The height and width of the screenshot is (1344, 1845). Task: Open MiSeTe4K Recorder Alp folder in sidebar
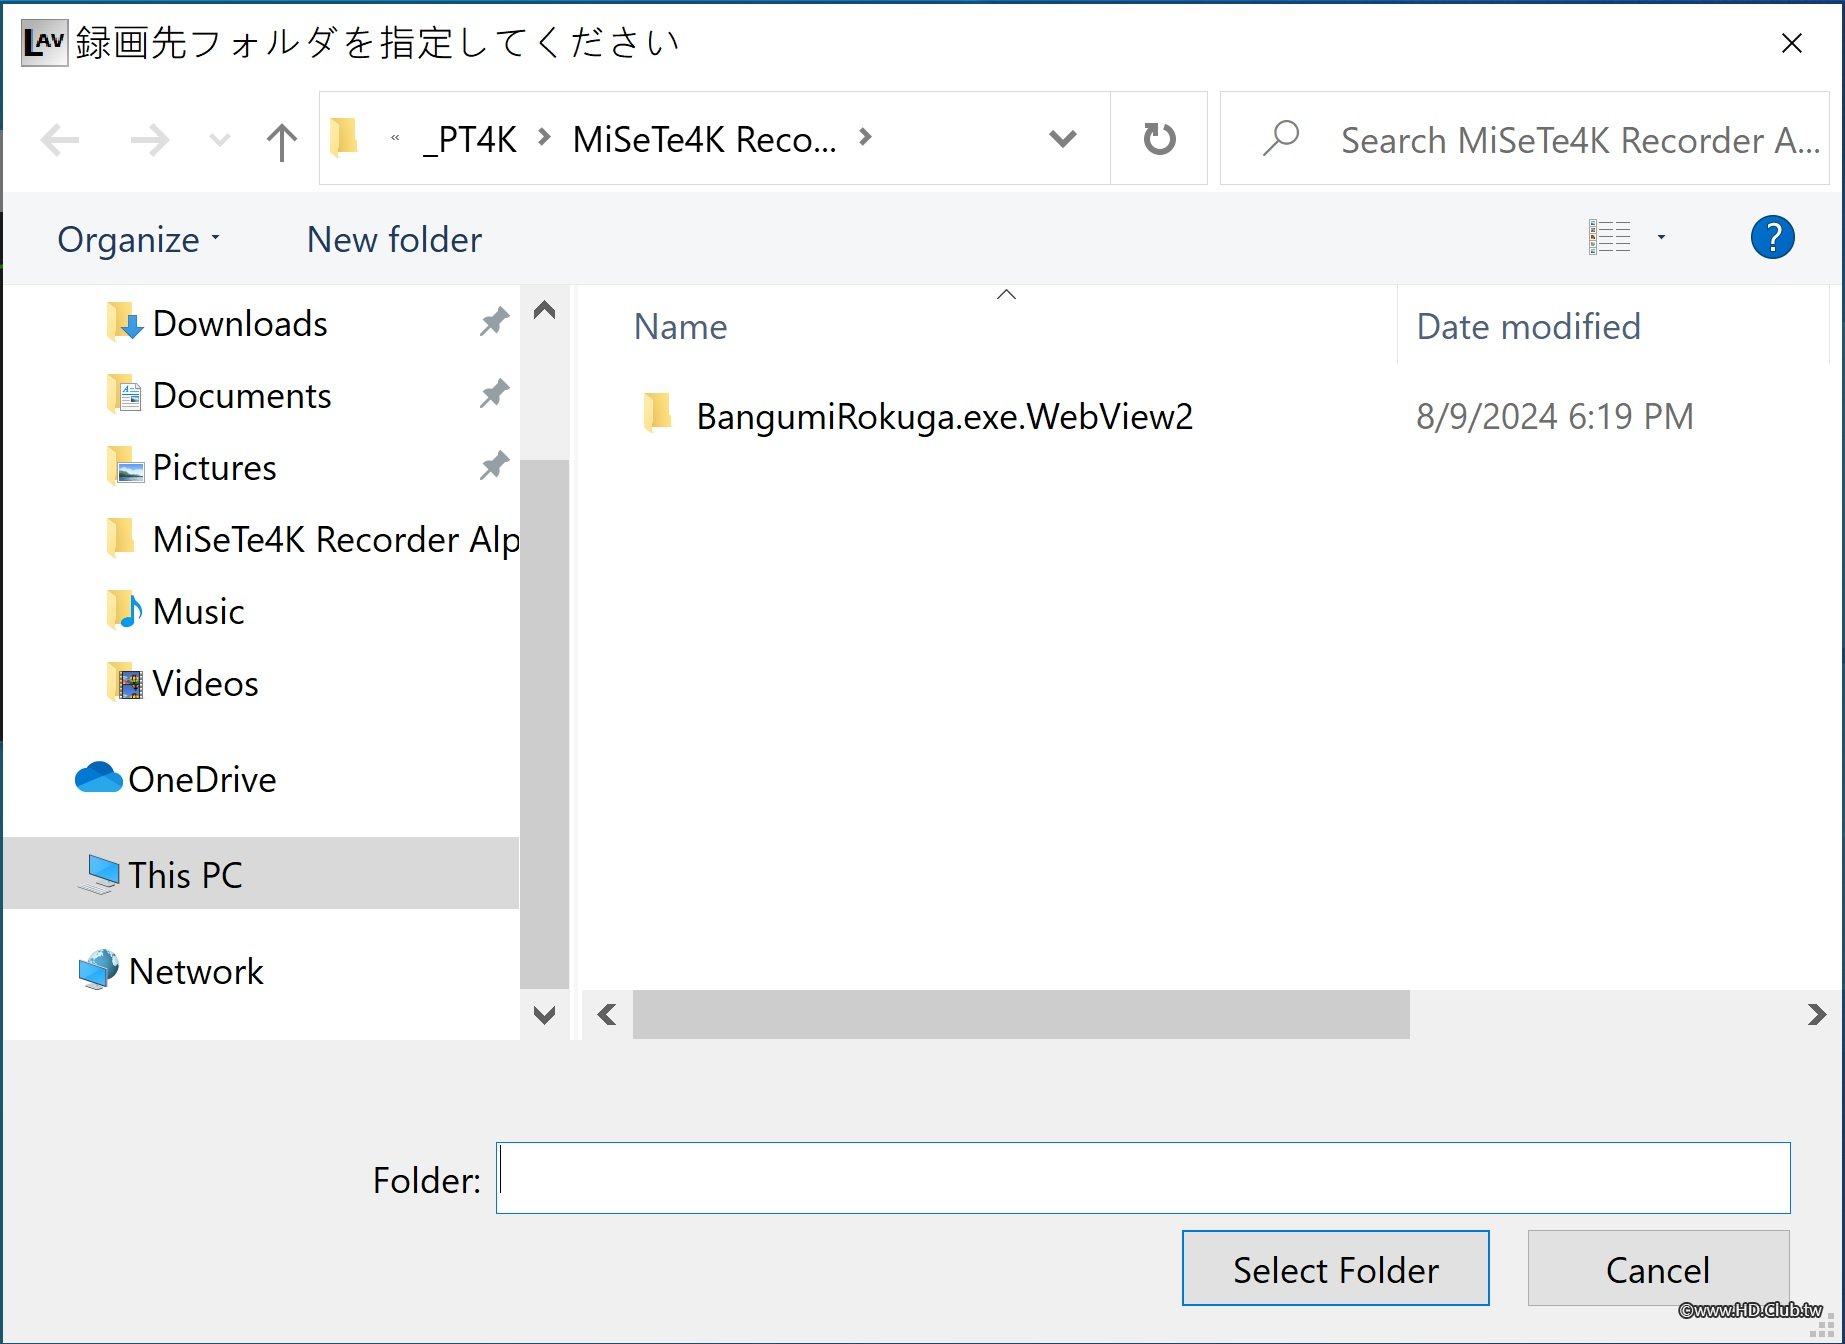[335, 539]
